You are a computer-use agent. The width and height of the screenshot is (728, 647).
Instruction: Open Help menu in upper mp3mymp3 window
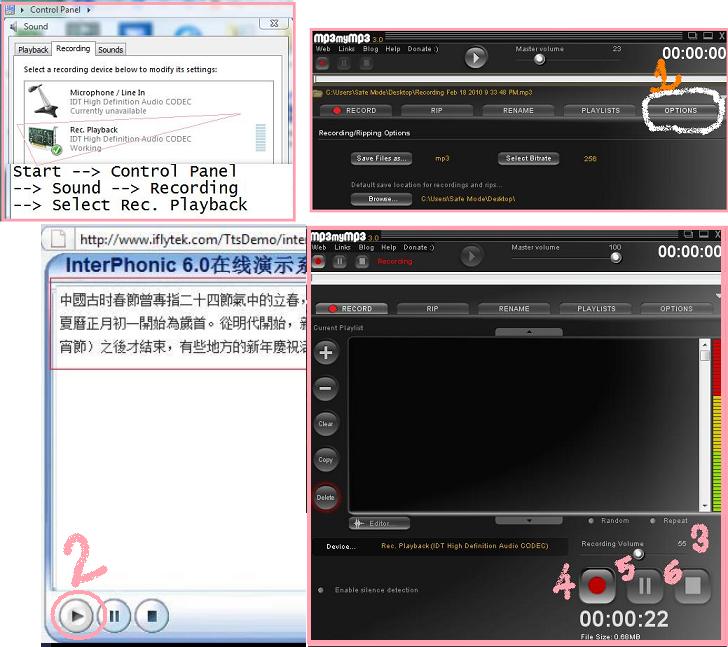(393, 49)
